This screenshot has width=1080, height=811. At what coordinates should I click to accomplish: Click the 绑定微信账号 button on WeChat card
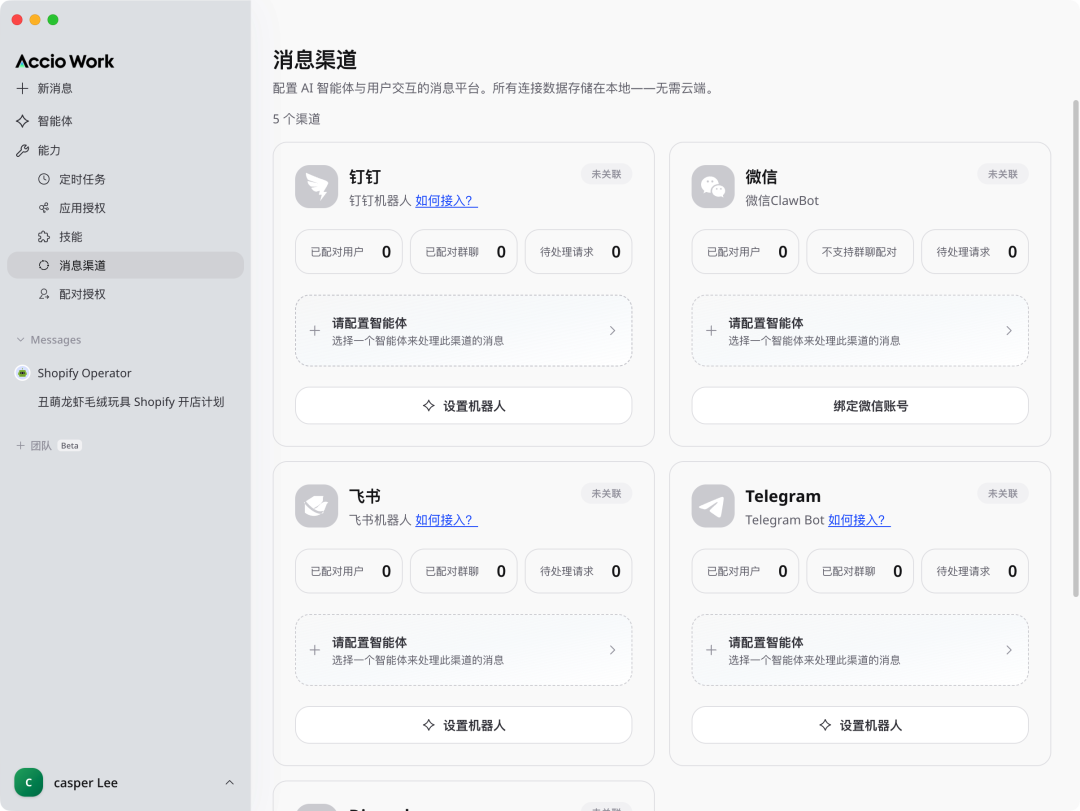click(859, 405)
